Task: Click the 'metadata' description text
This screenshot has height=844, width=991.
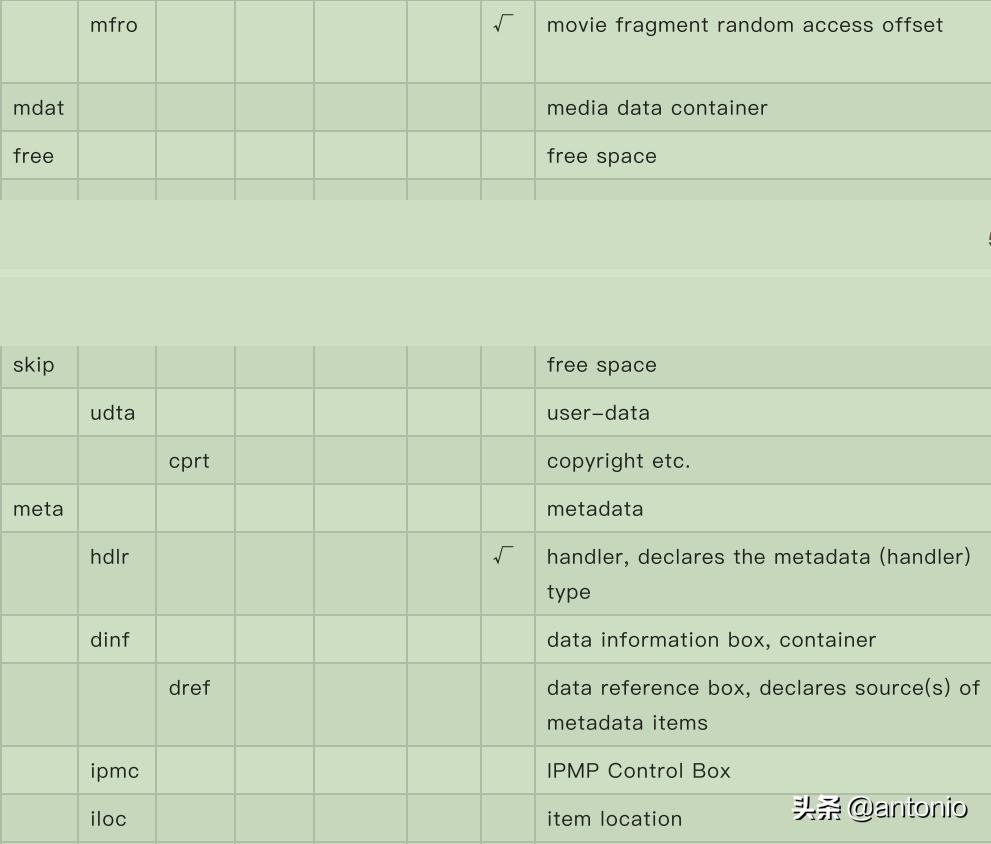Action: [595, 509]
